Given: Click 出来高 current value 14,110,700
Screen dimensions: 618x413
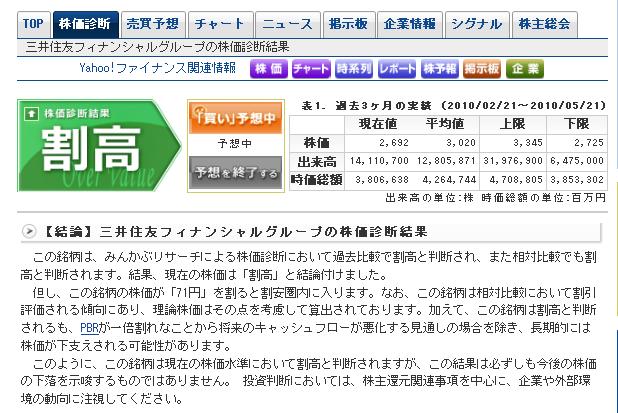Looking at the screenshot, I should coord(379,161).
